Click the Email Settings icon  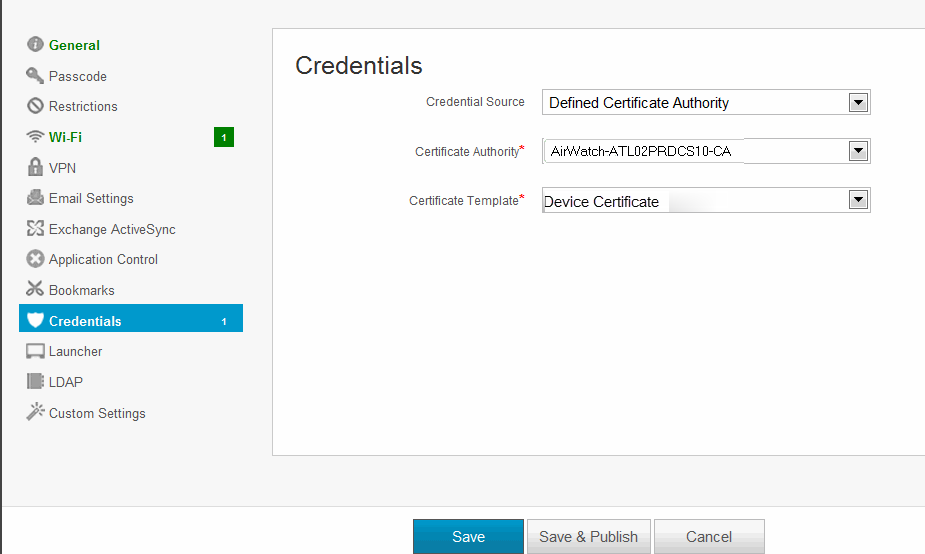pyautogui.click(x=35, y=198)
